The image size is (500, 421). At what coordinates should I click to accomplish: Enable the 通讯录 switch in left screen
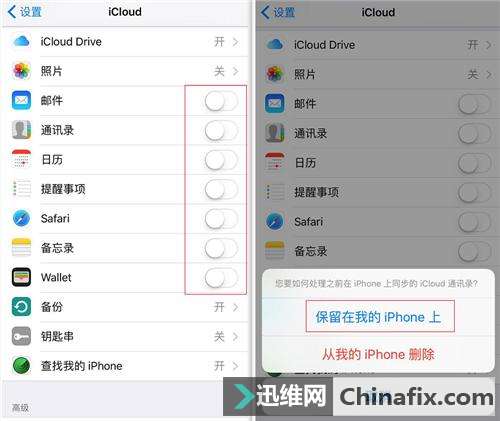[221, 131]
